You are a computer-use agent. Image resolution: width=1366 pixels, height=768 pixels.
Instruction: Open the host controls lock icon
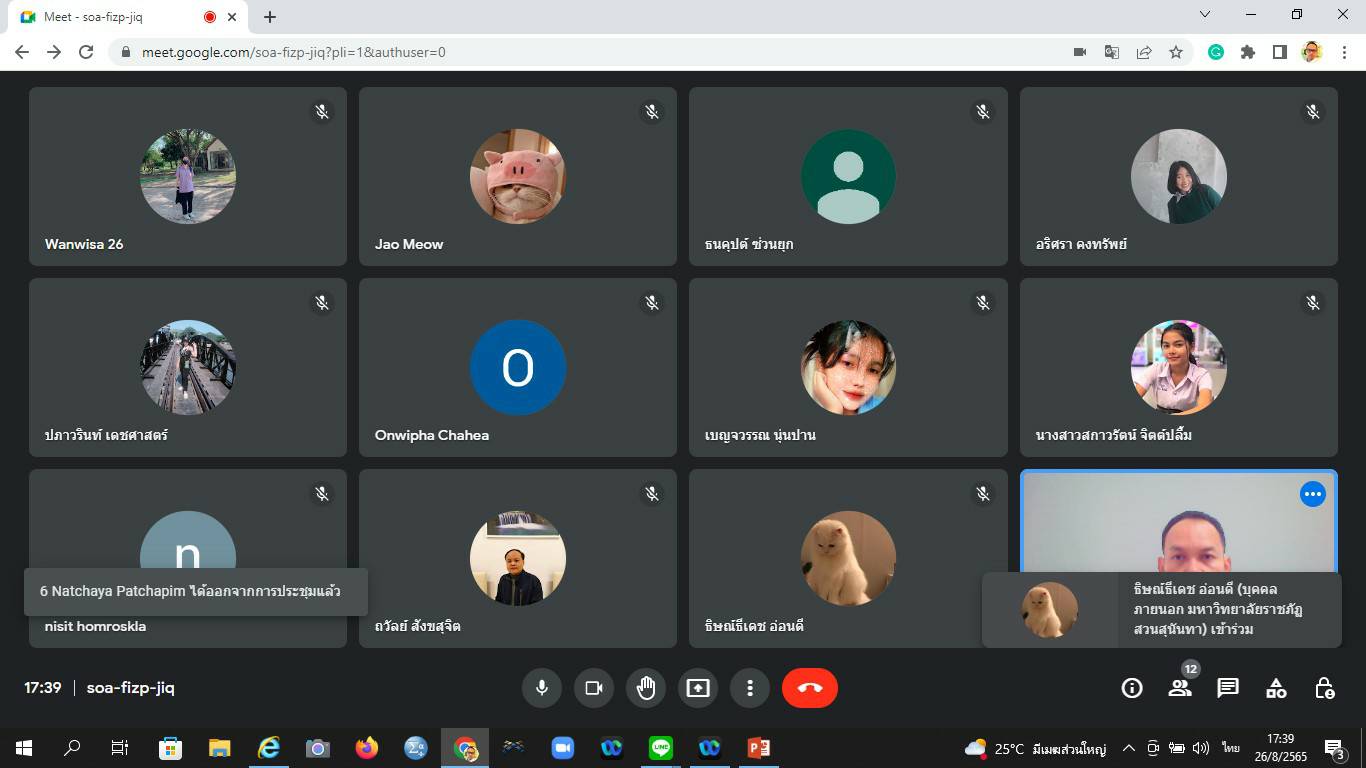(1324, 688)
